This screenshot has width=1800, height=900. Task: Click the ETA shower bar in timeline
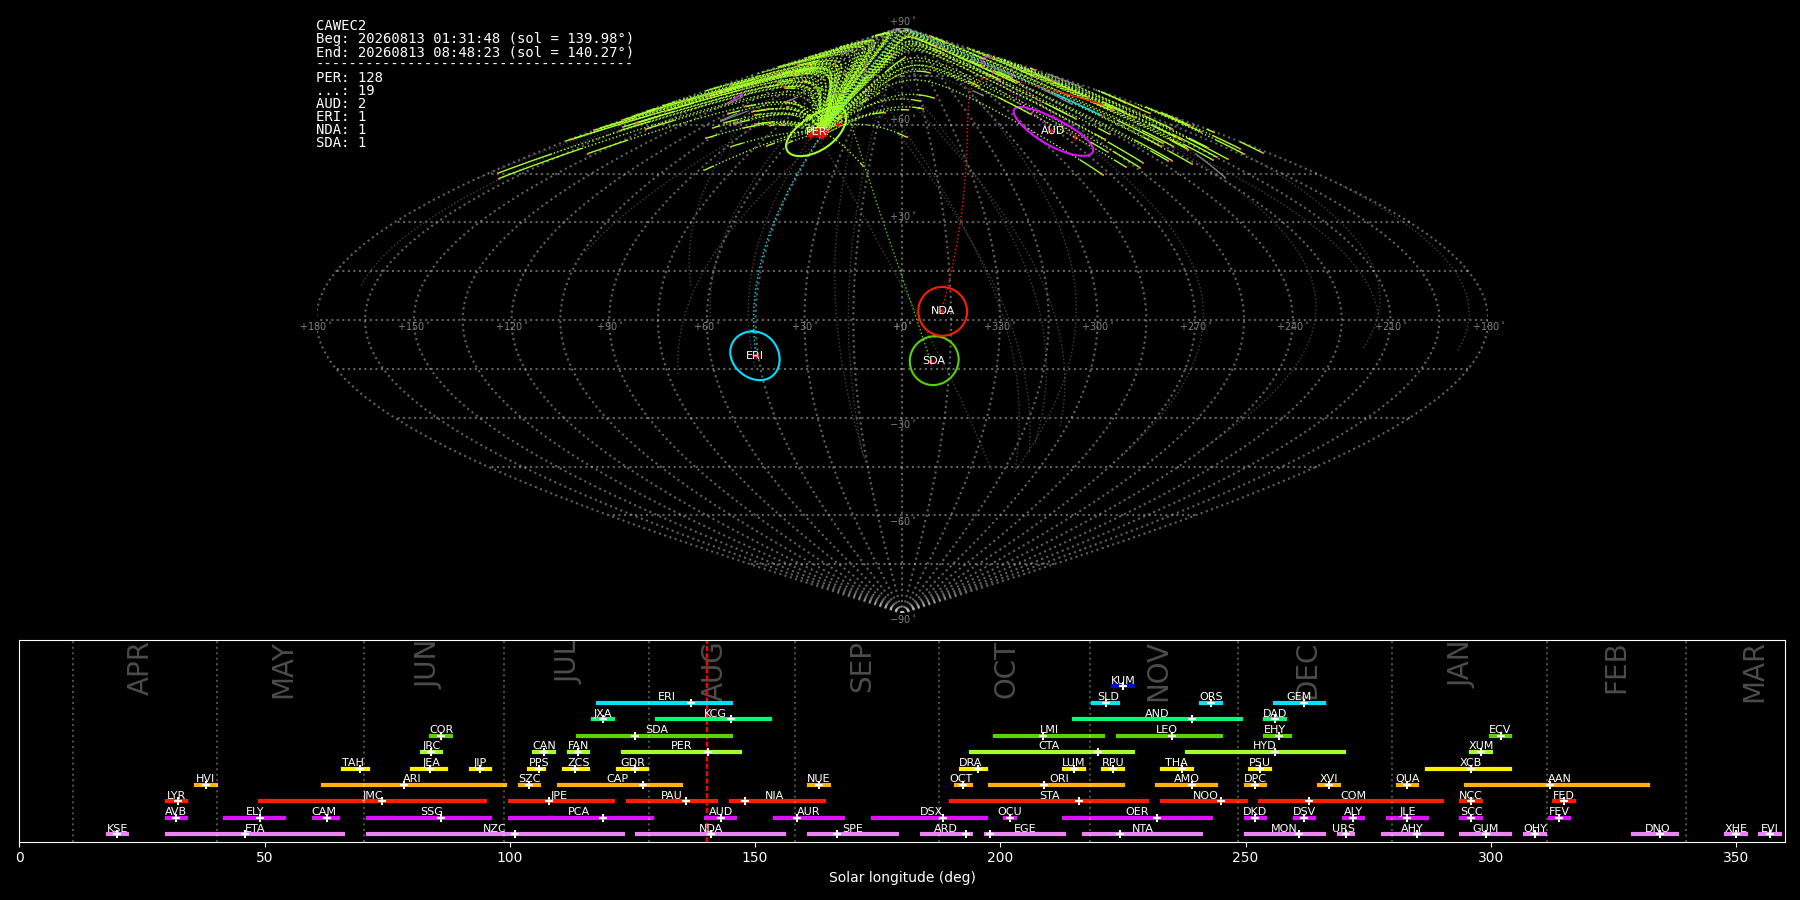coord(255,834)
